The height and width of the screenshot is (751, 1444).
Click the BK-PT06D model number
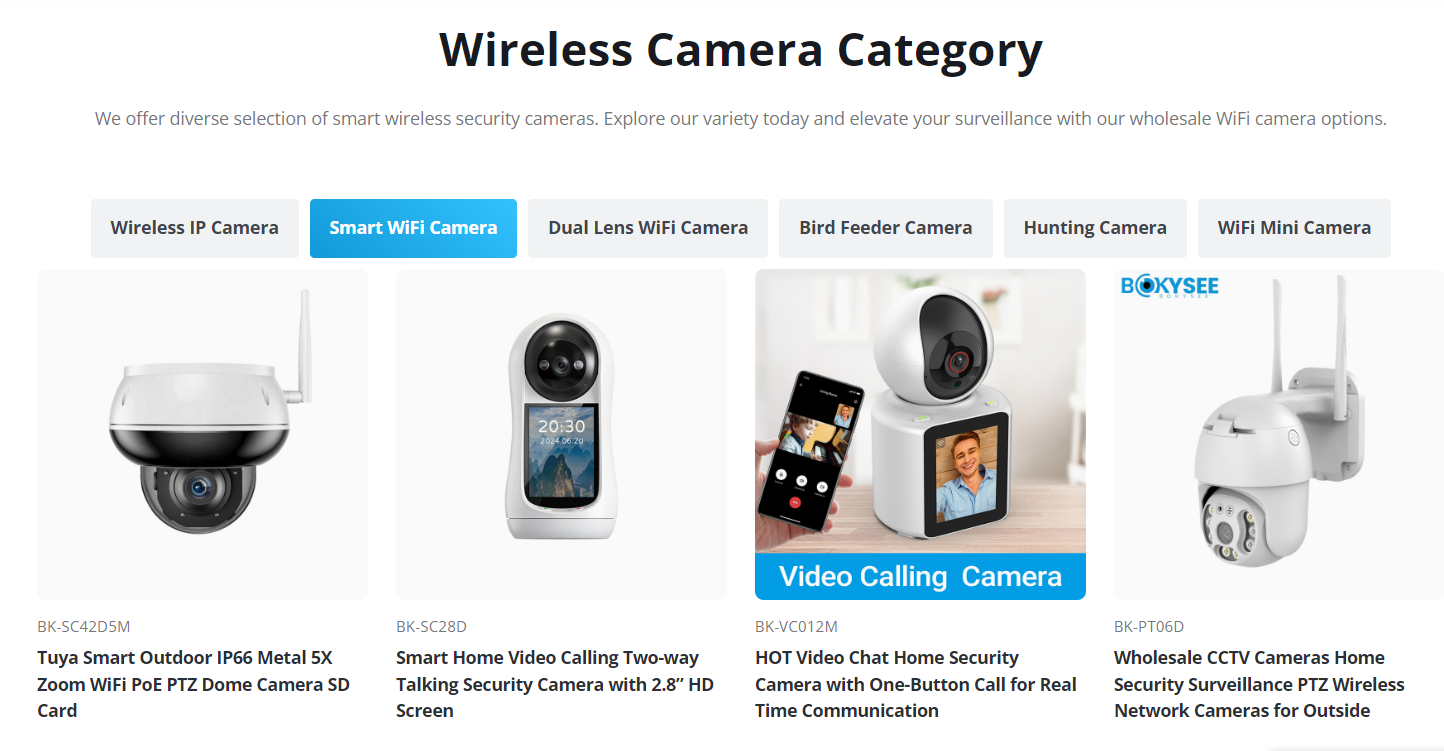point(1149,627)
